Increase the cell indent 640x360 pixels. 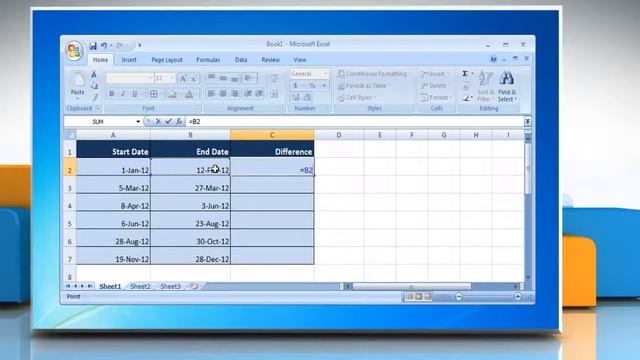(260, 94)
